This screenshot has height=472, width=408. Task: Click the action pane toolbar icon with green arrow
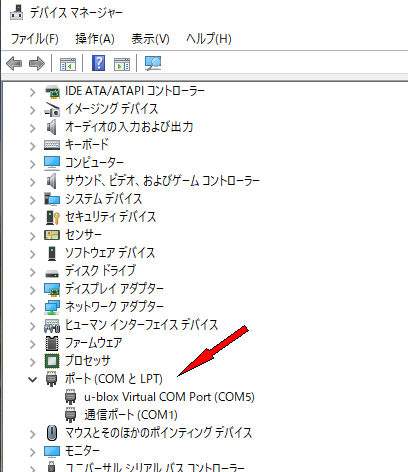point(122,64)
